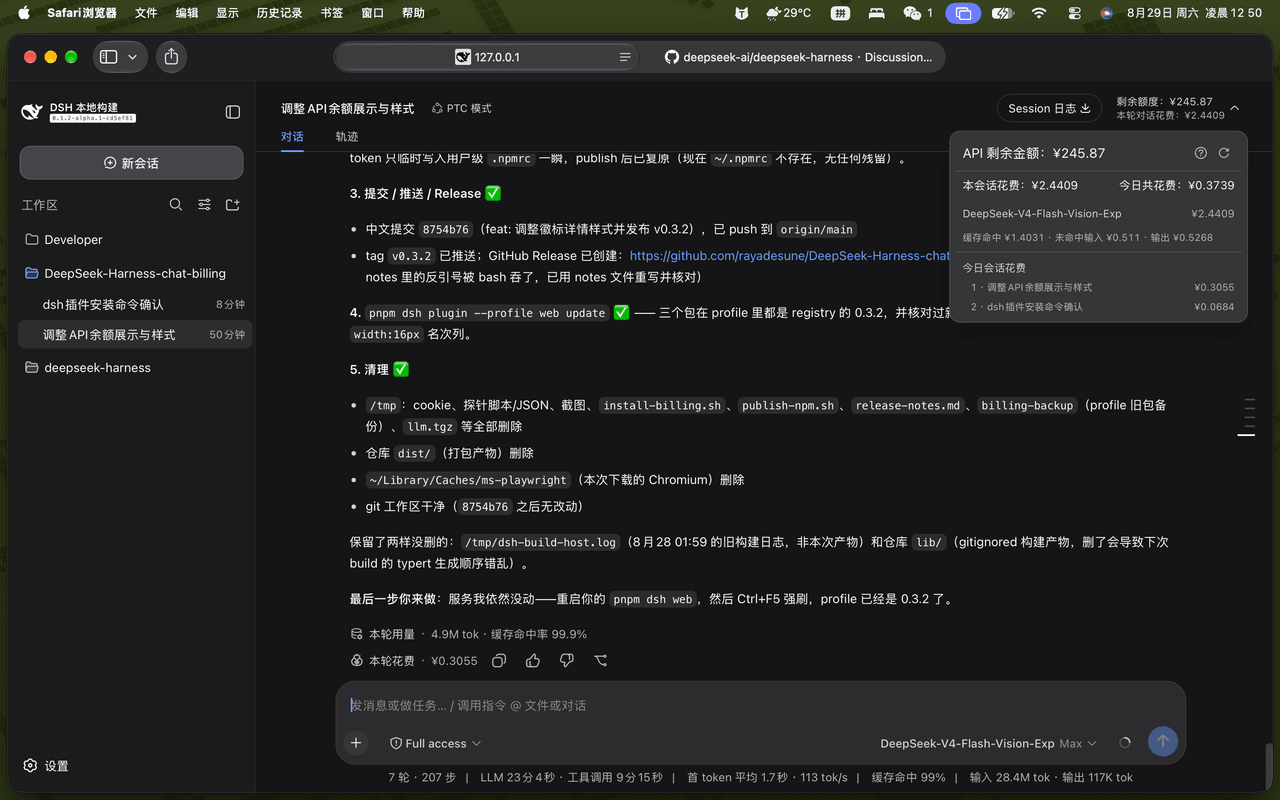Open Safari sidebar dropdown arrow
Viewport: 1280px width, 800px height.
[x=132, y=57]
